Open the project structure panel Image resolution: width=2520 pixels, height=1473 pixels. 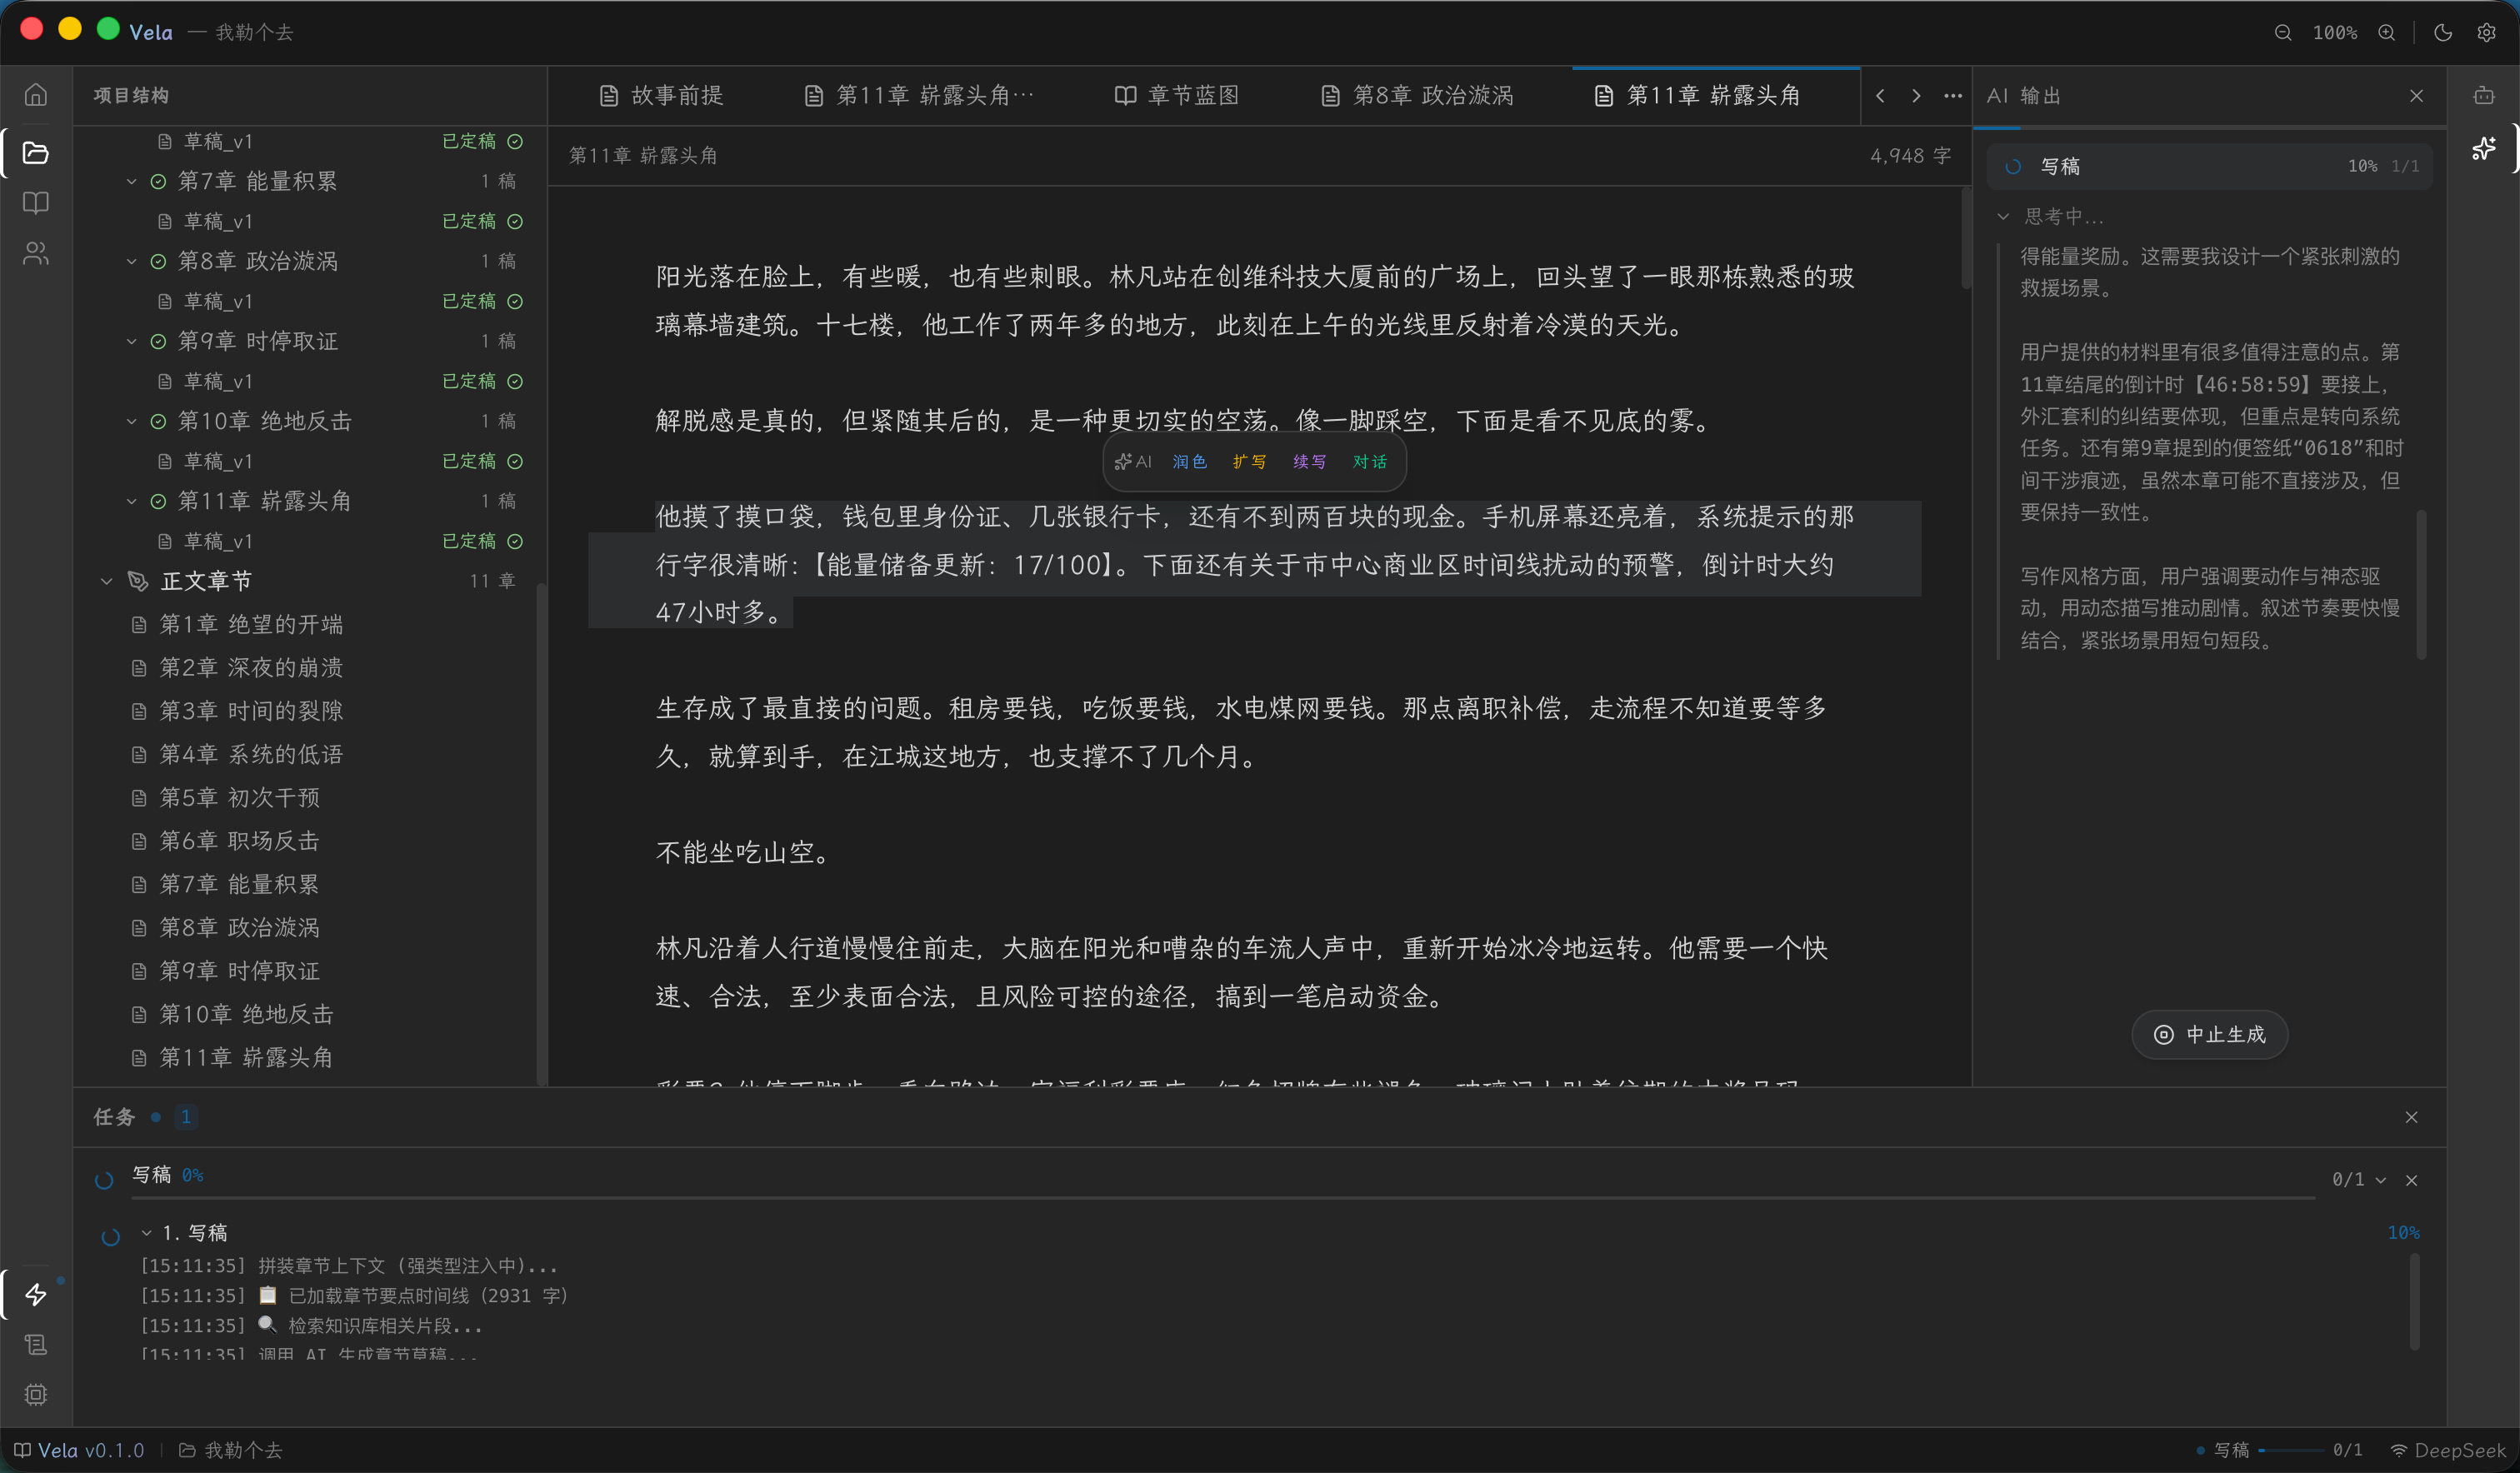[x=36, y=153]
